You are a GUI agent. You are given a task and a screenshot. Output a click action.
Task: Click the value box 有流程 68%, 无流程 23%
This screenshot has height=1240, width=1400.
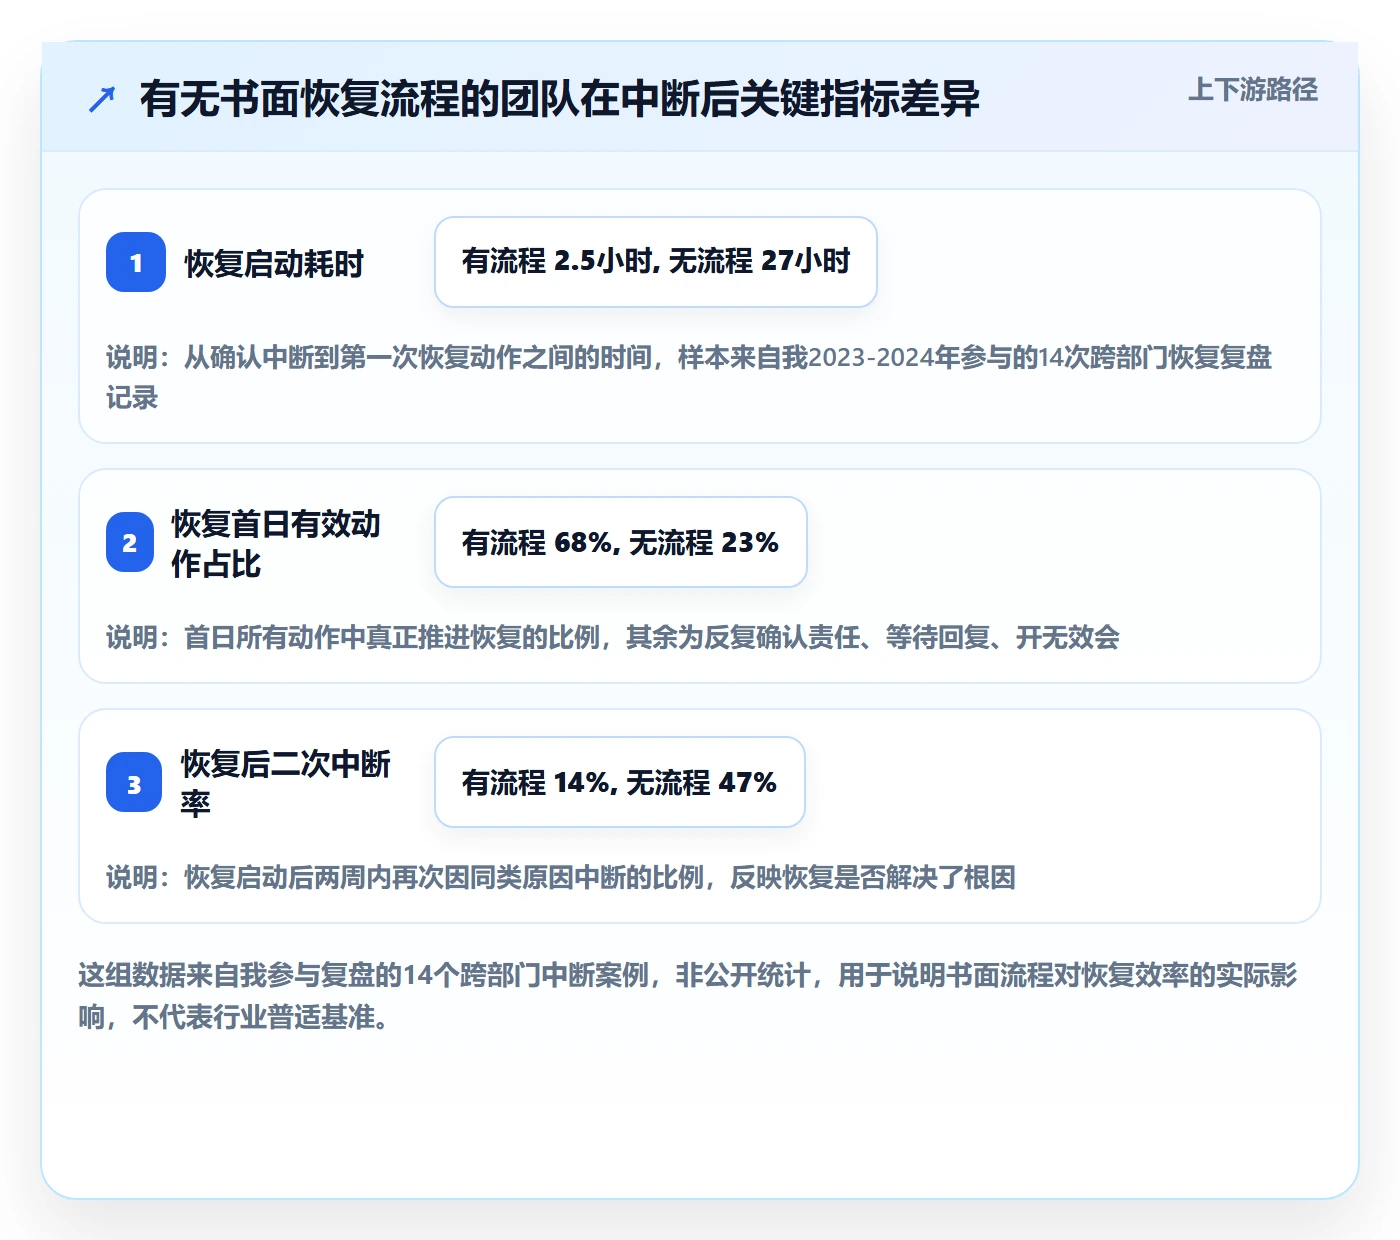click(x=621, y=542)
